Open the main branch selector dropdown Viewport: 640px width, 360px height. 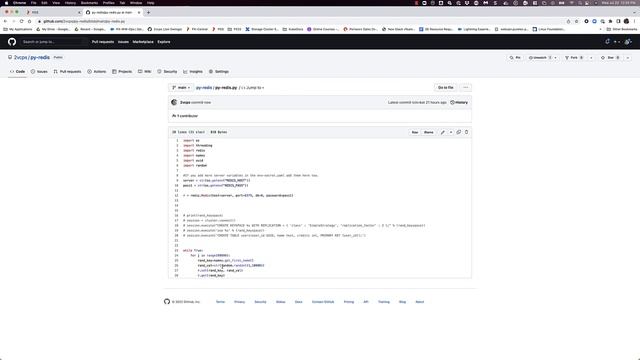[181, 87]
